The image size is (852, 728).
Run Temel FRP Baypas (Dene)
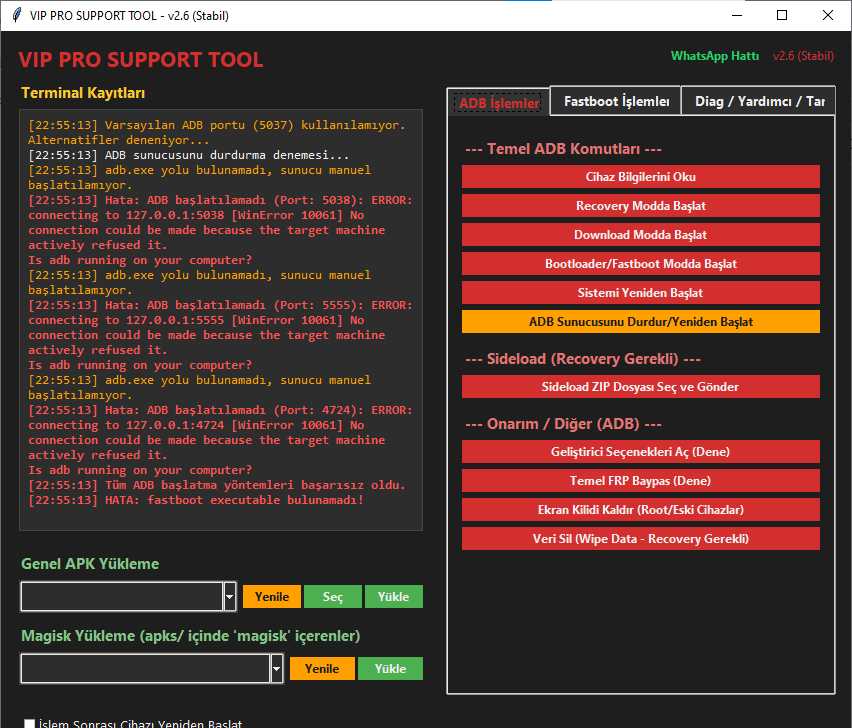click(640, 480)
